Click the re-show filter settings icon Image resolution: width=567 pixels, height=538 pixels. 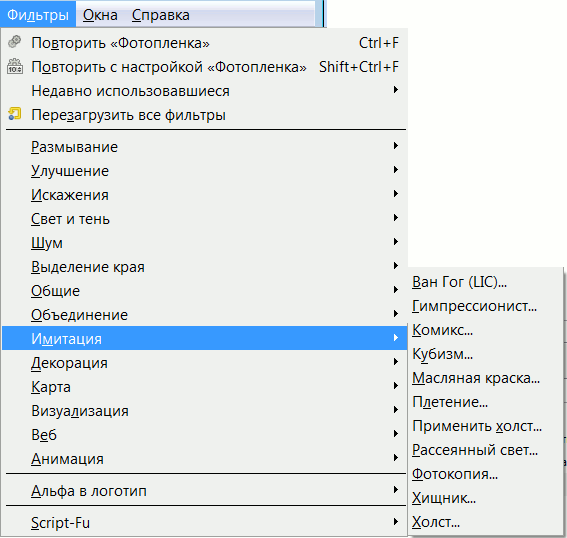(14, 66)
